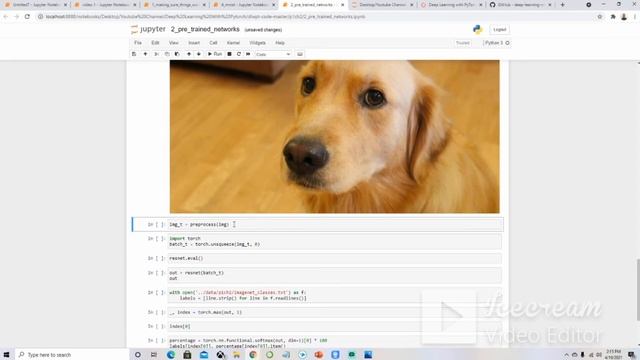Reload the page

(27, 17)
